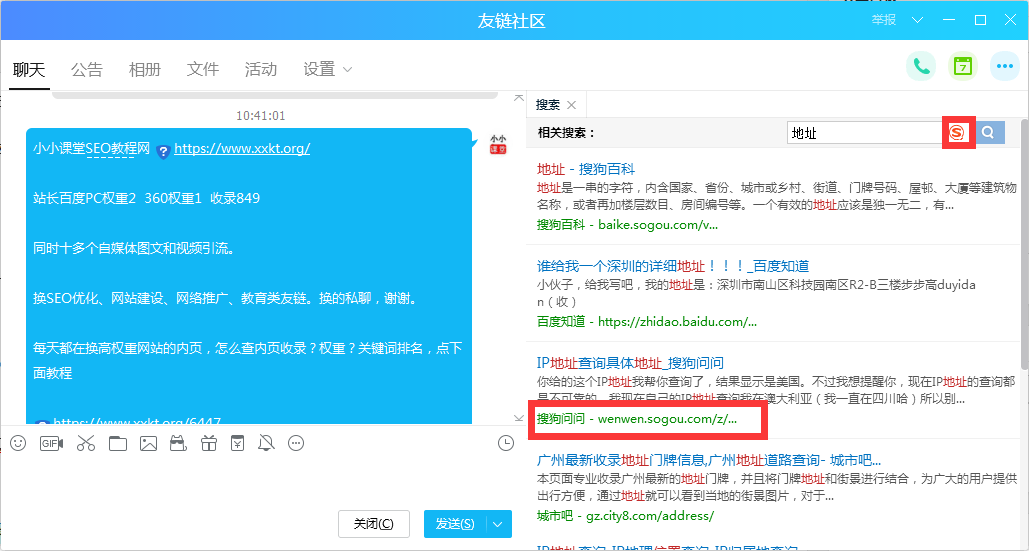Click the GIF animation icon
Screen dimensions: 1029x551
tap(52, 443)
